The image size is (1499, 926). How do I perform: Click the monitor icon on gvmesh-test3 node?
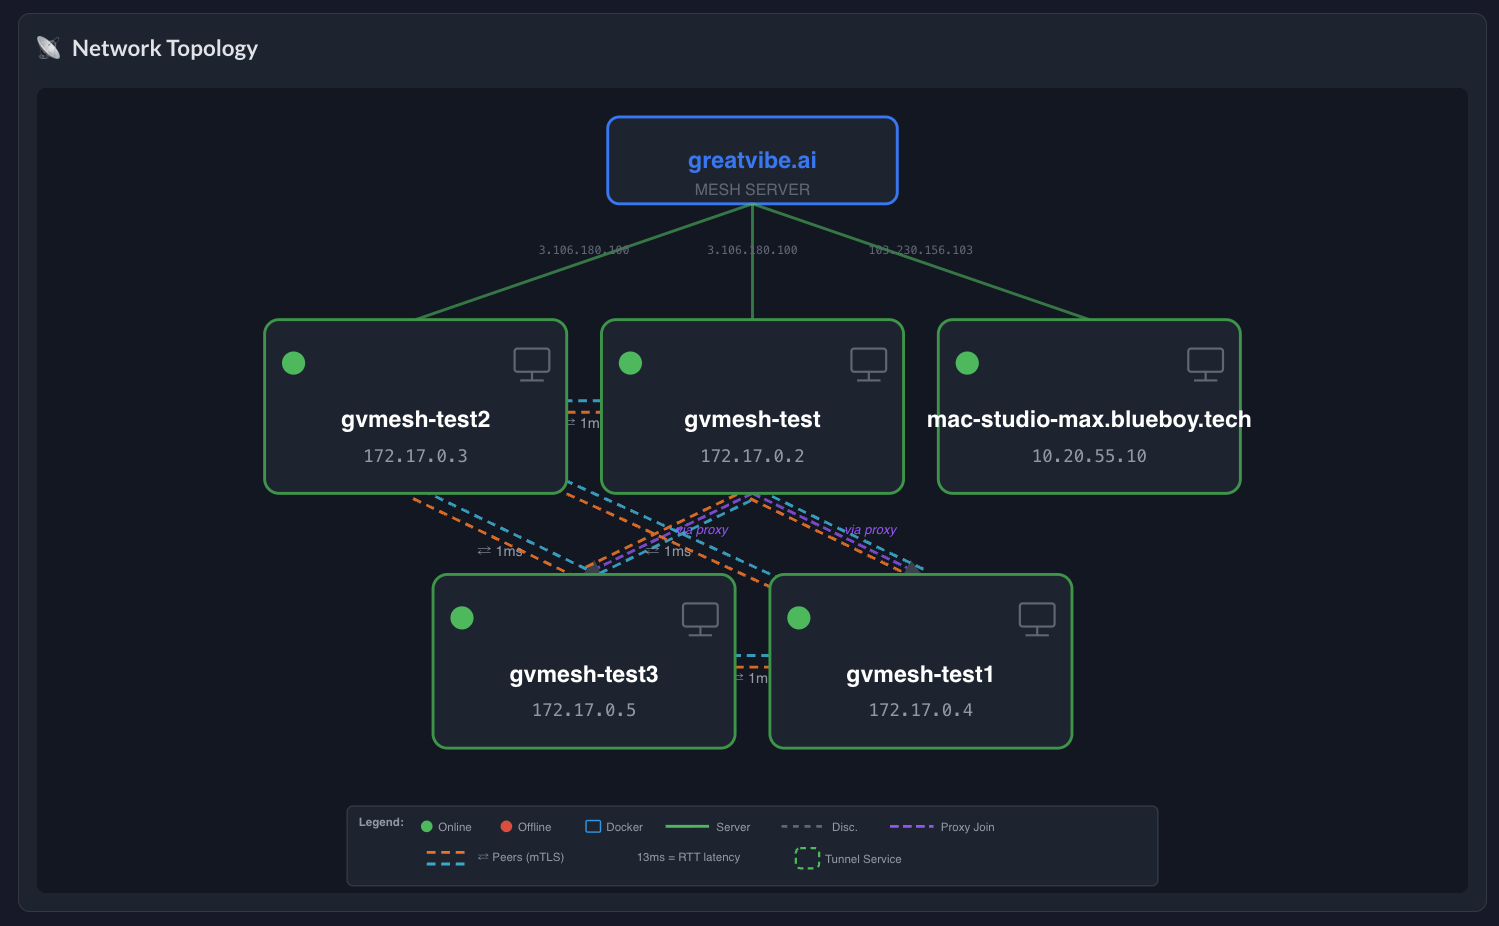point(699,618)
